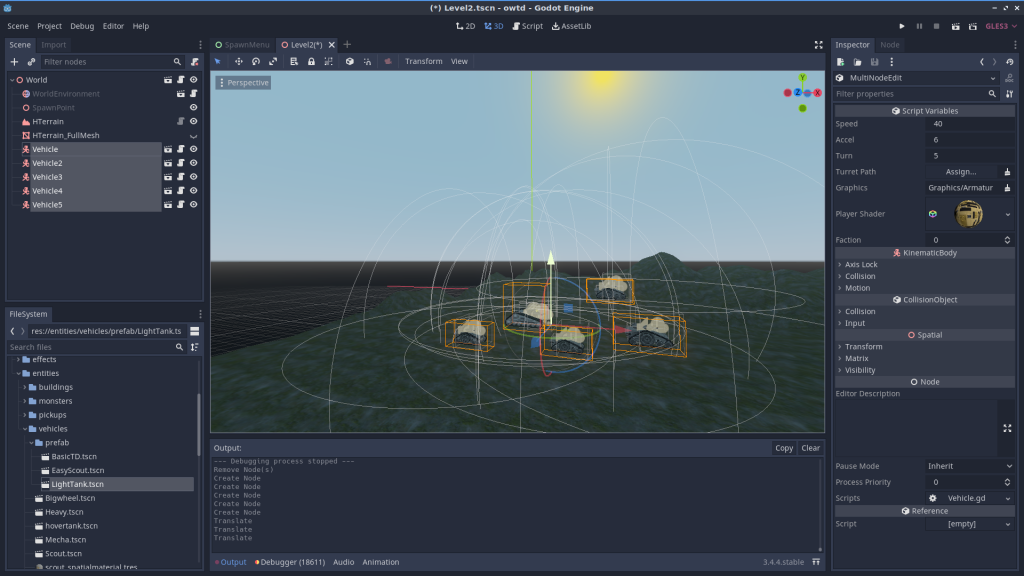Toggle Use Local Space cube icon
The width and height of the screenshot is (1024, 576).
click(x=349, y=61)
